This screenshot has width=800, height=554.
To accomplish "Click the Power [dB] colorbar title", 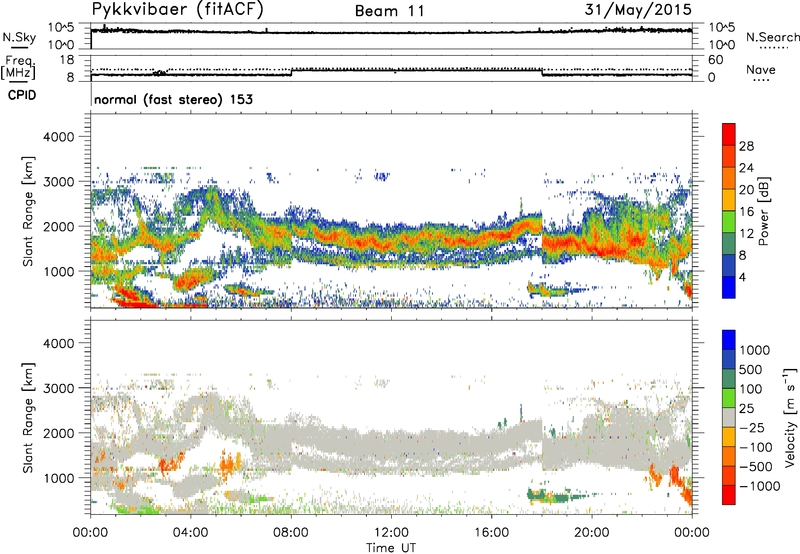I will (x=763, y=211).
